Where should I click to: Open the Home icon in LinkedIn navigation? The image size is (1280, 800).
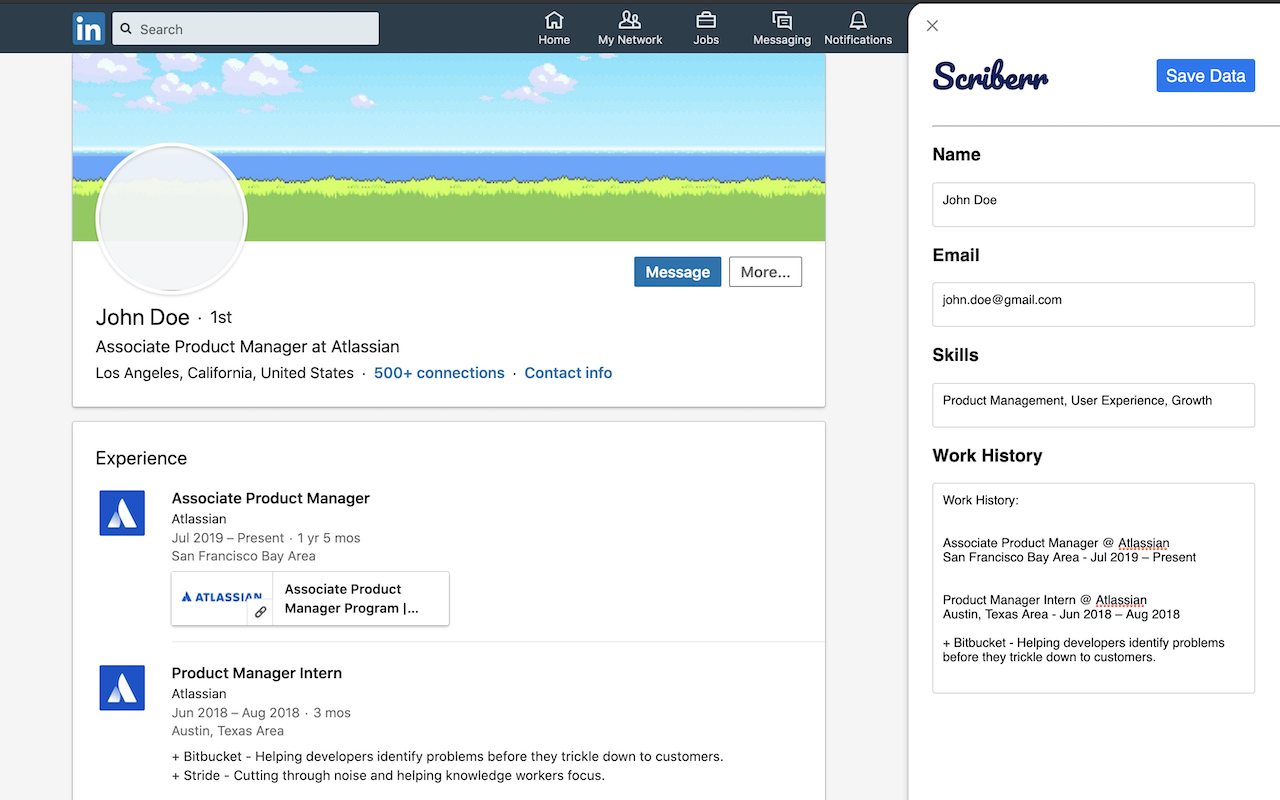pyautogui.click(x=554, y=22)
